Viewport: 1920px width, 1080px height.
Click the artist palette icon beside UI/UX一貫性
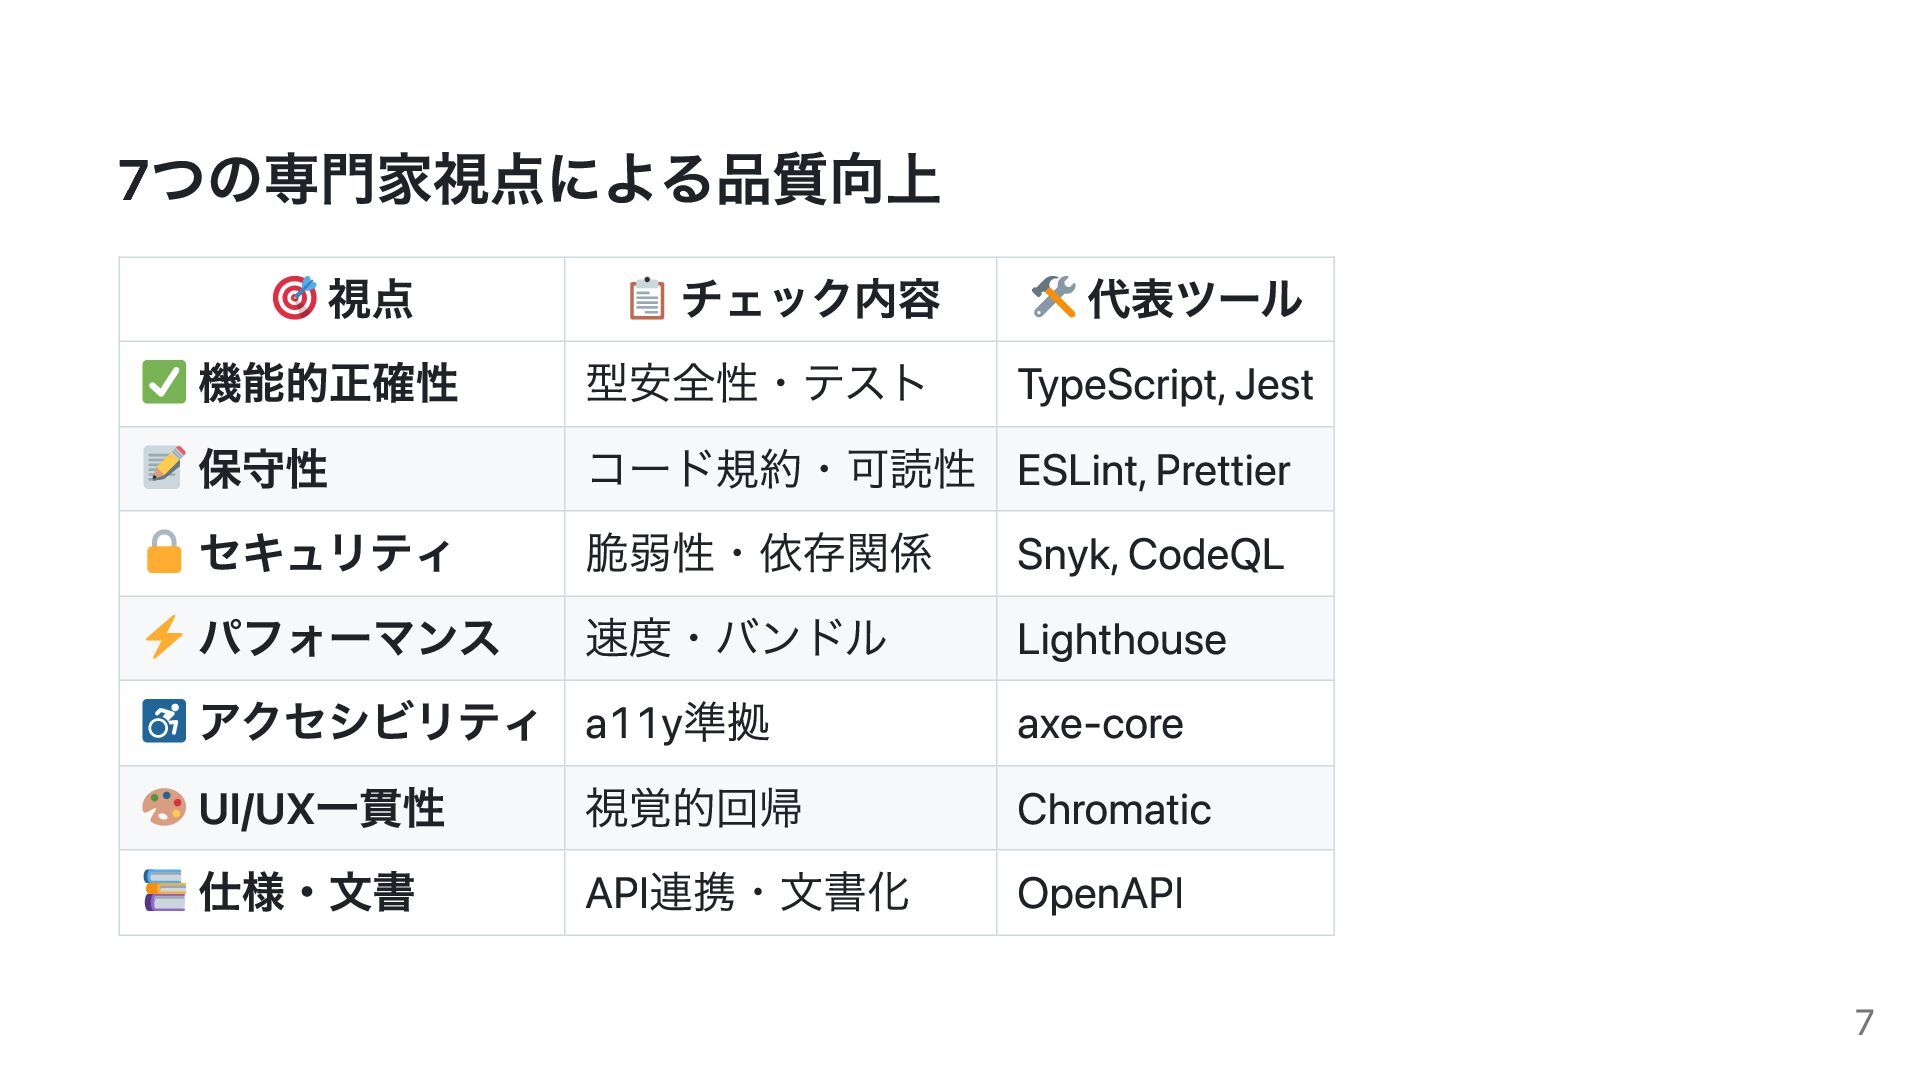[x=164, y=807]
